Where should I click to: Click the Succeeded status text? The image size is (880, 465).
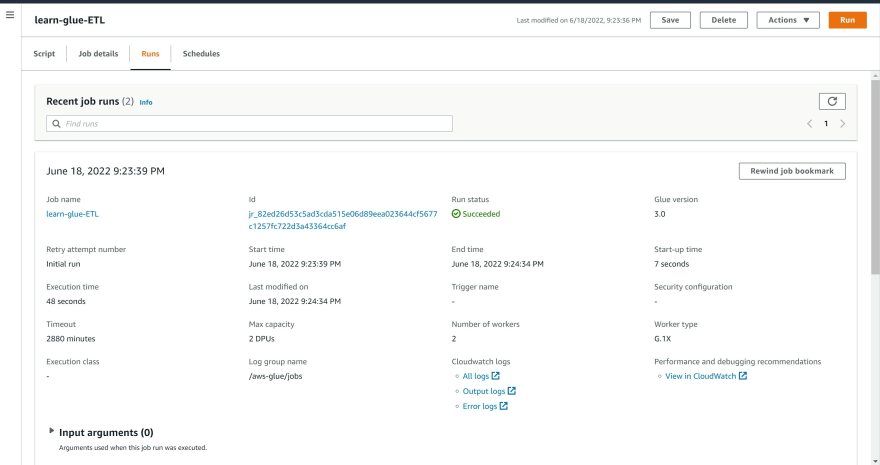[x=481, y=214]
